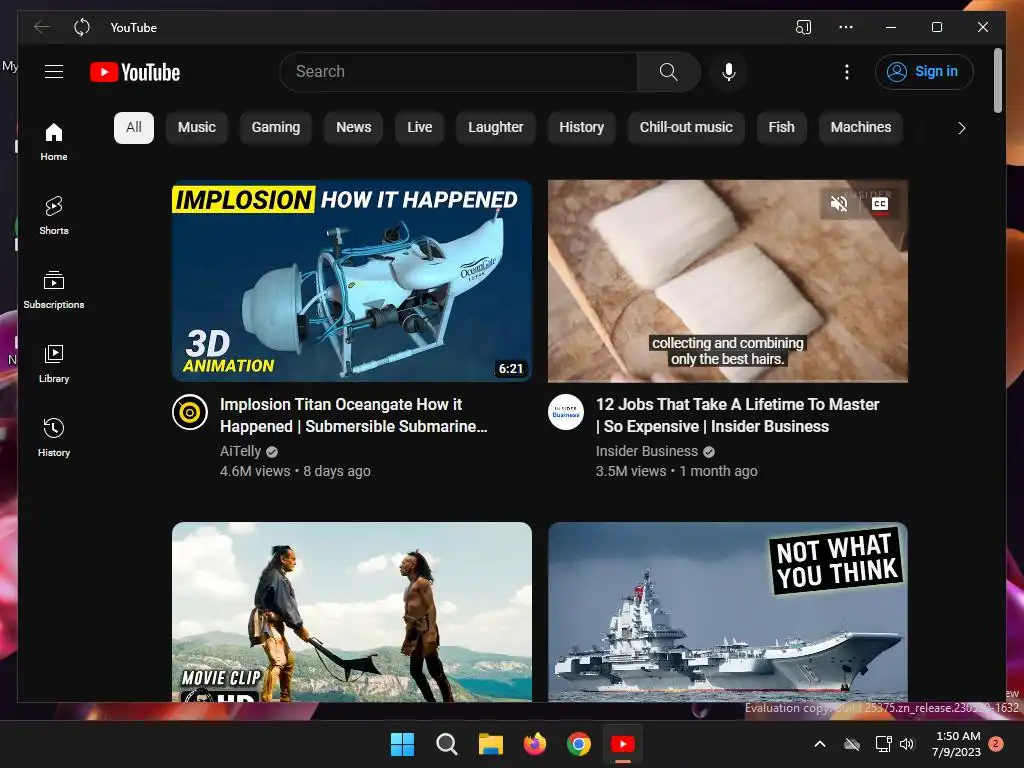The image size is (1024, 768).
Task: Click YouTube app icon in taskbar
Action: [x=622, y=744]
